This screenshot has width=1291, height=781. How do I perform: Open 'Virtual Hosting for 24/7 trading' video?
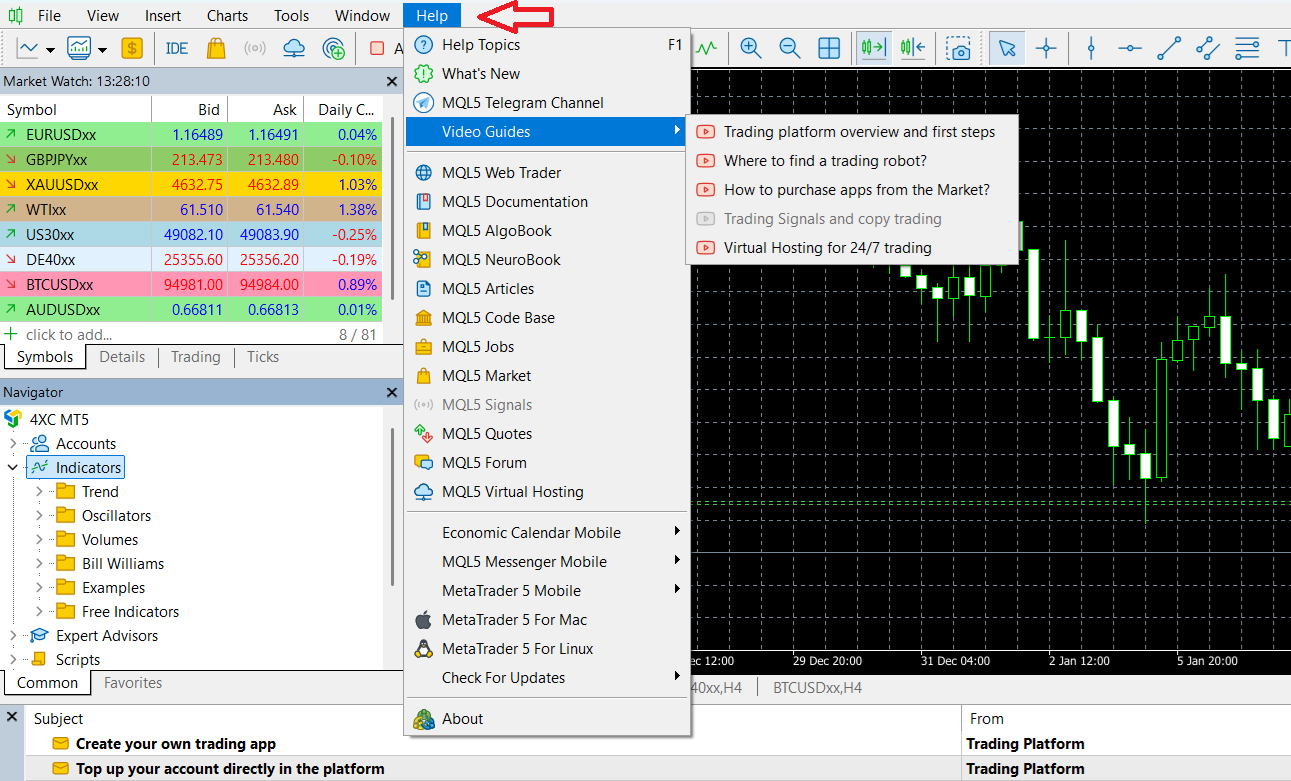click(851, 247)
